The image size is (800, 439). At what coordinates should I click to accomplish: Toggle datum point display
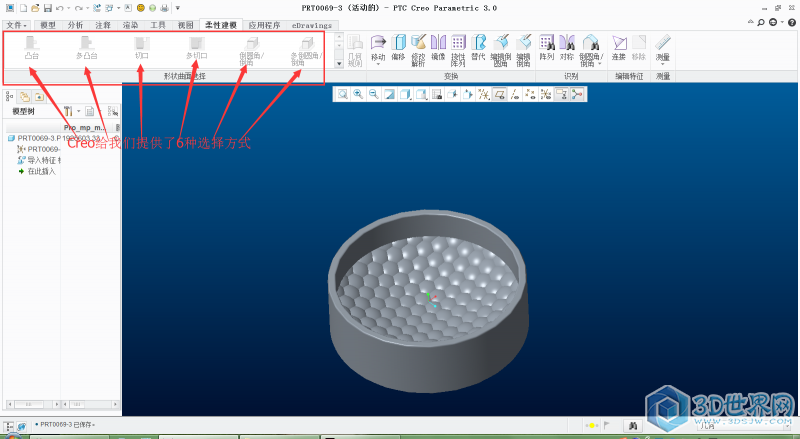[x=531, y=94]
